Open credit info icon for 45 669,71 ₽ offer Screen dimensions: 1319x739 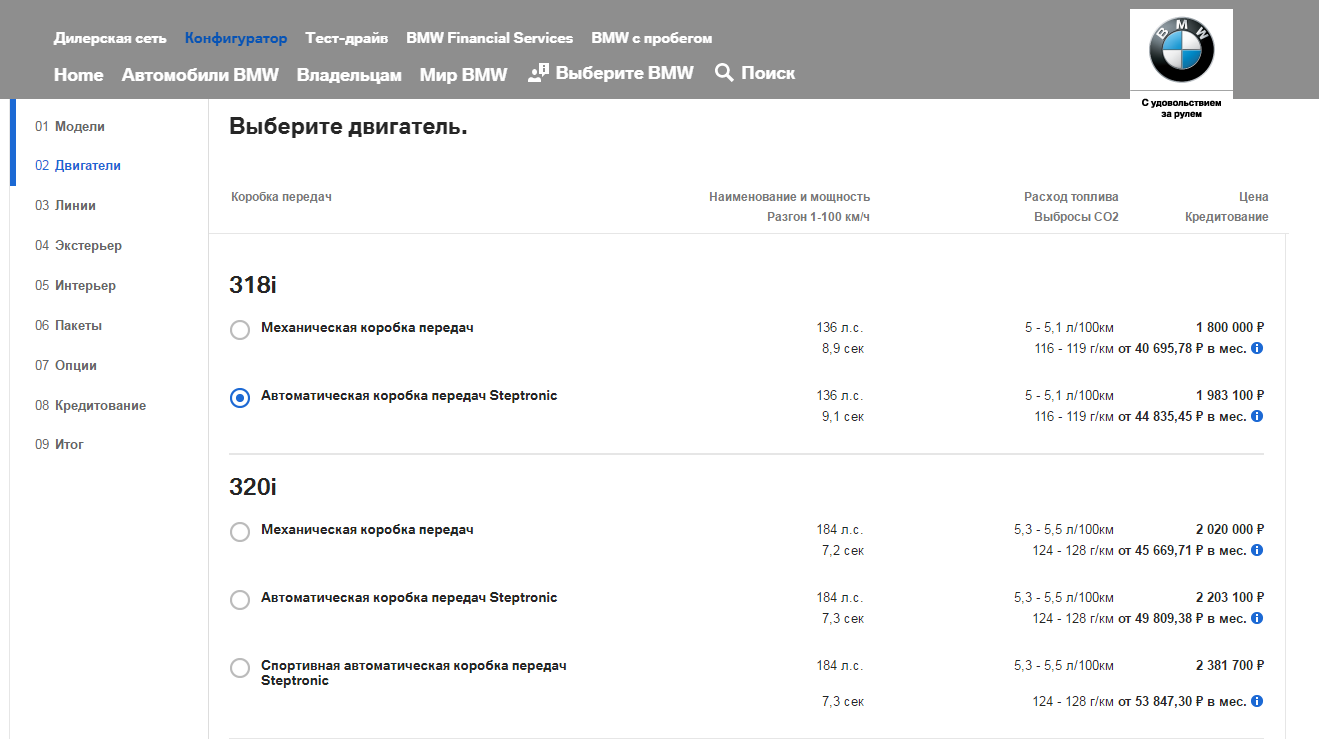[1257, 550]
